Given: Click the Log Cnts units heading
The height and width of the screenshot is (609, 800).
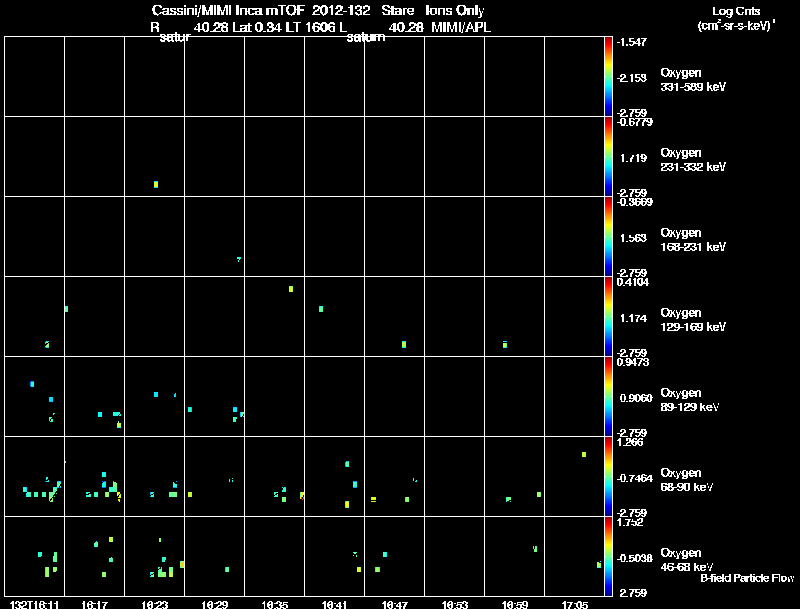Looking at the screenshot, I should (736, 11).
